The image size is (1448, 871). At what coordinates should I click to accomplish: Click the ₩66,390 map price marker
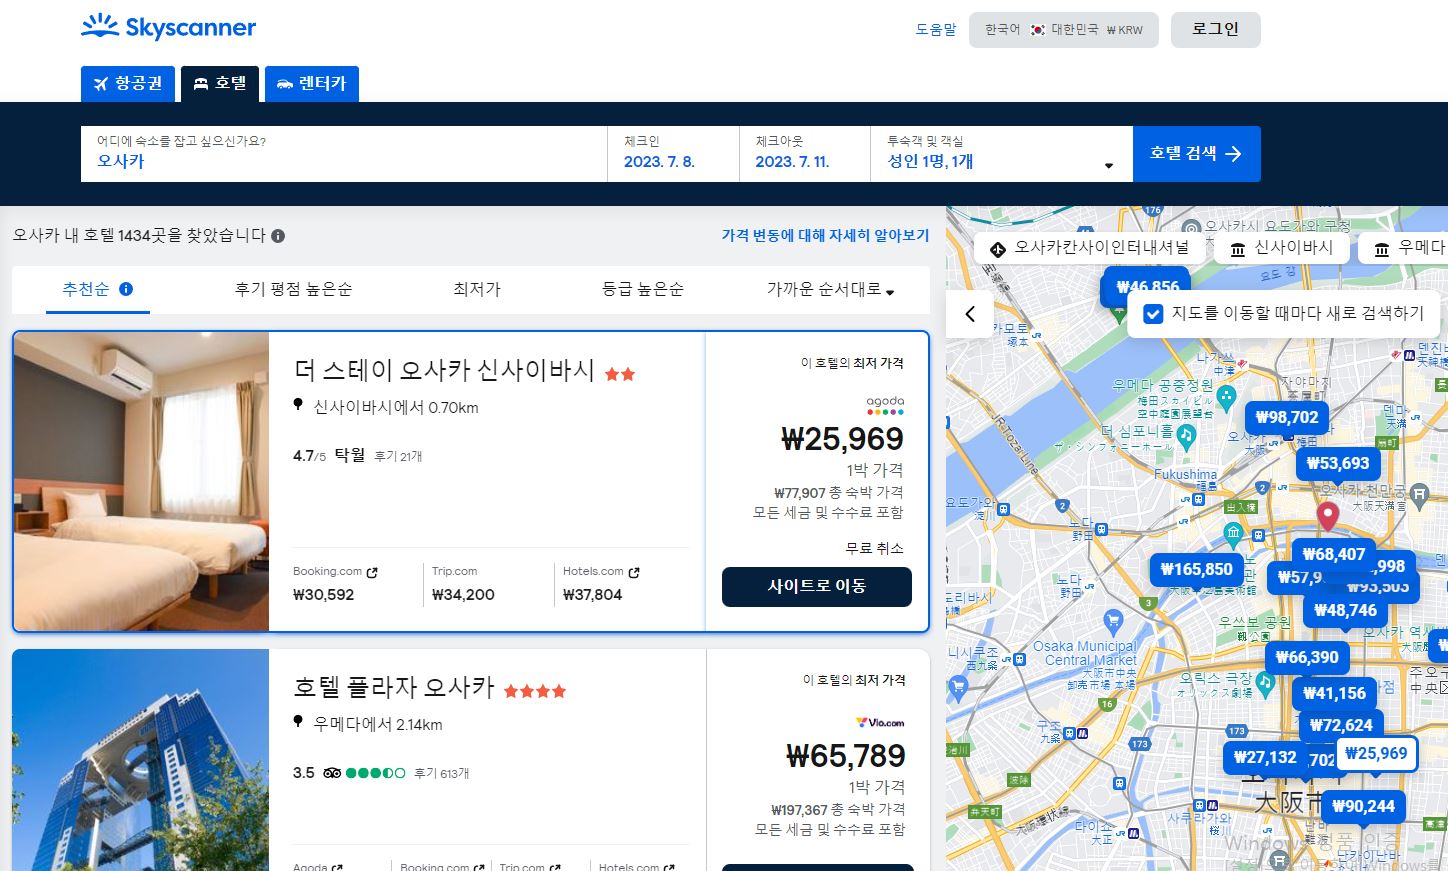1307,657
